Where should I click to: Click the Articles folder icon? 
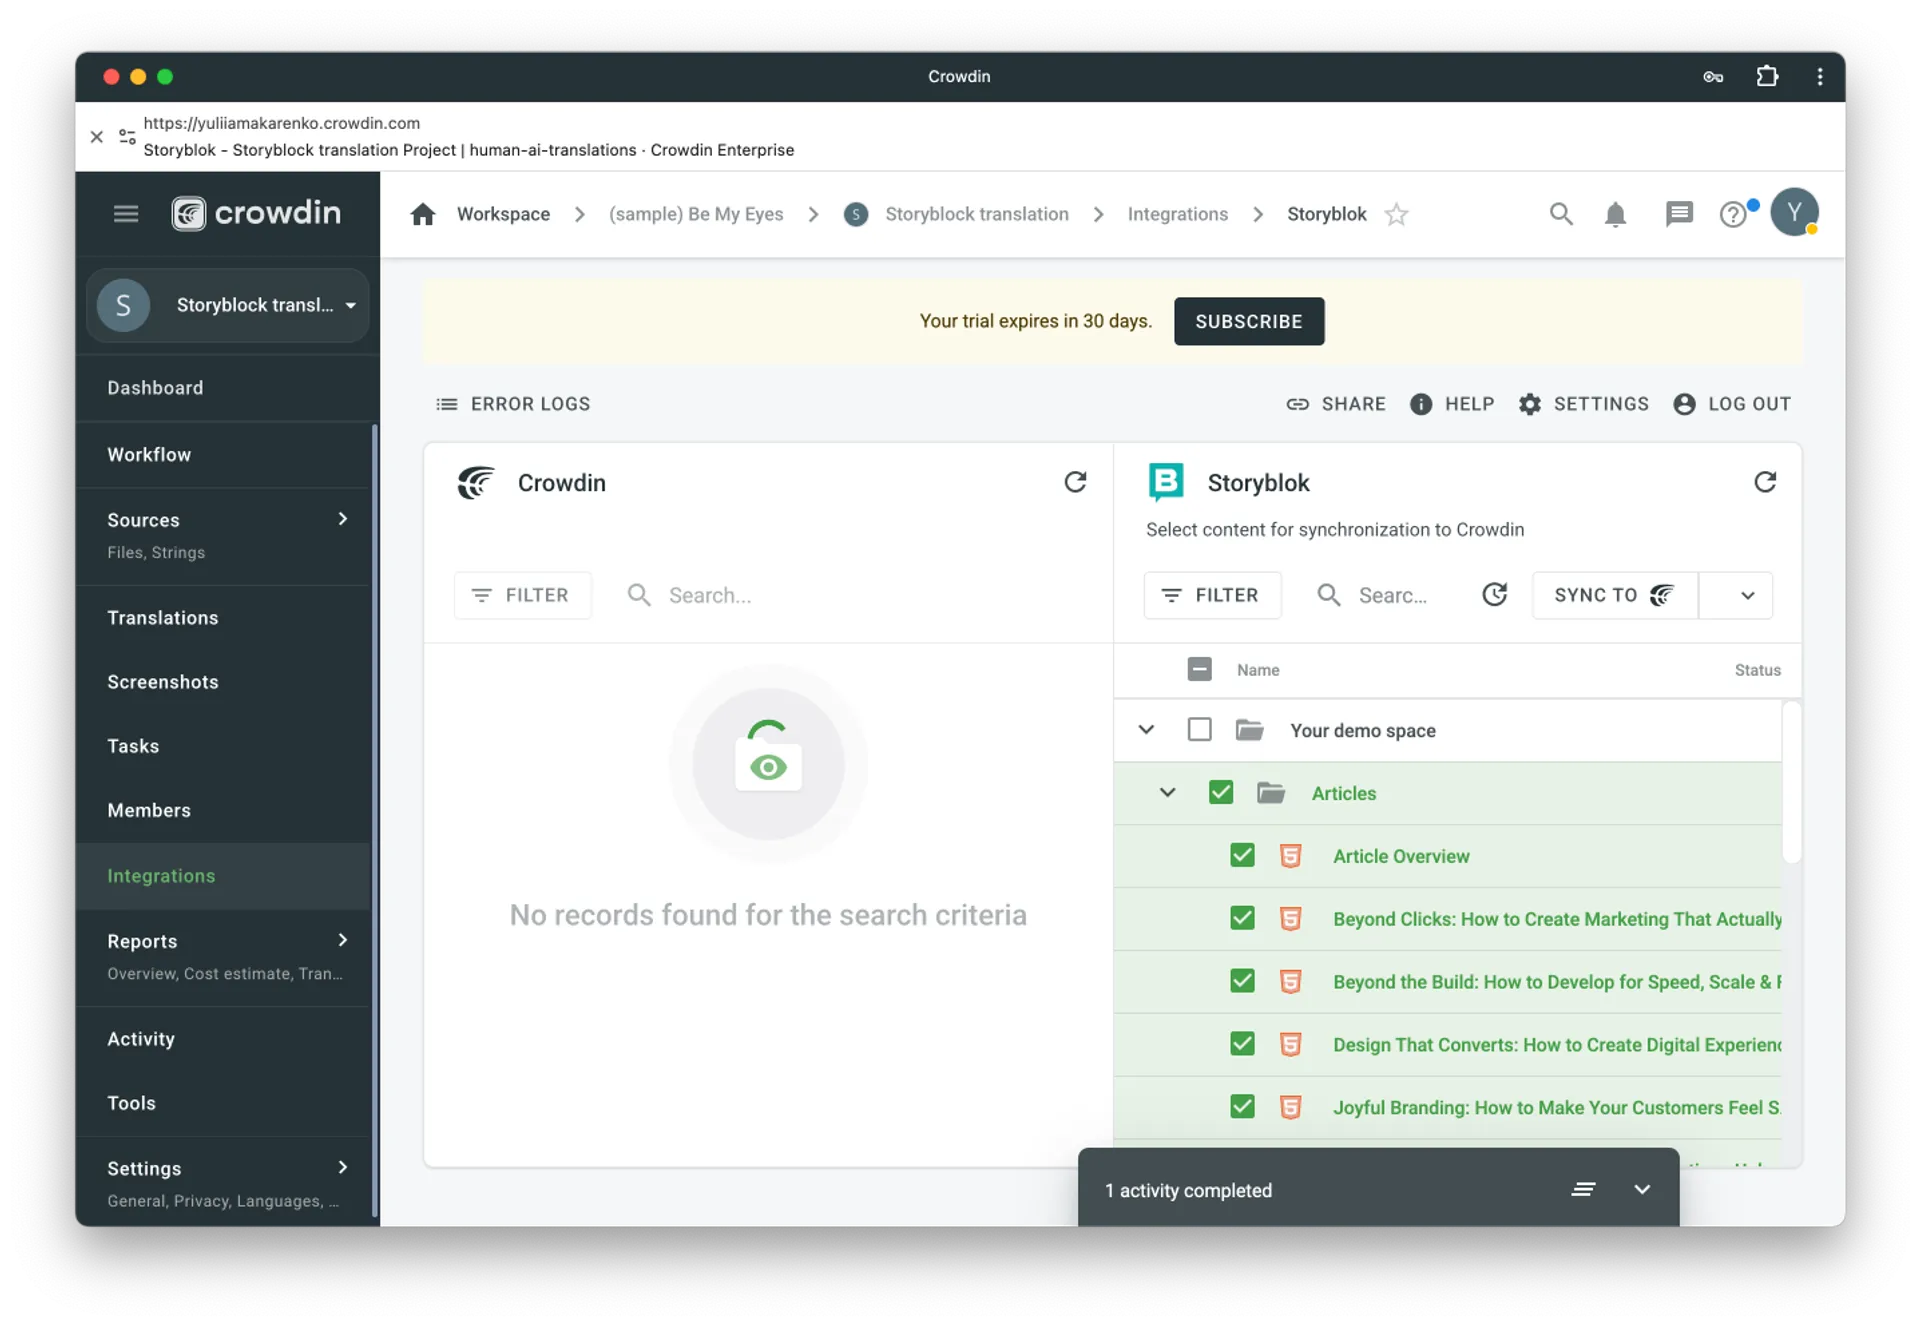[x=1271, y=793]
